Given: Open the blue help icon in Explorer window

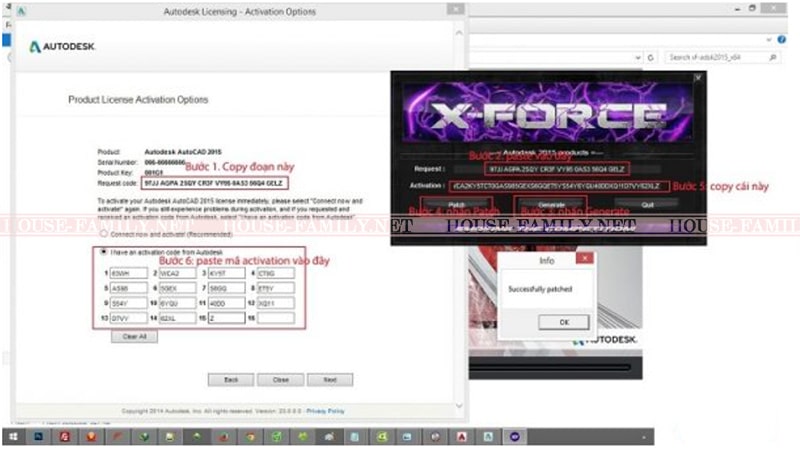Looking at the screenshot, I should 781,39.
